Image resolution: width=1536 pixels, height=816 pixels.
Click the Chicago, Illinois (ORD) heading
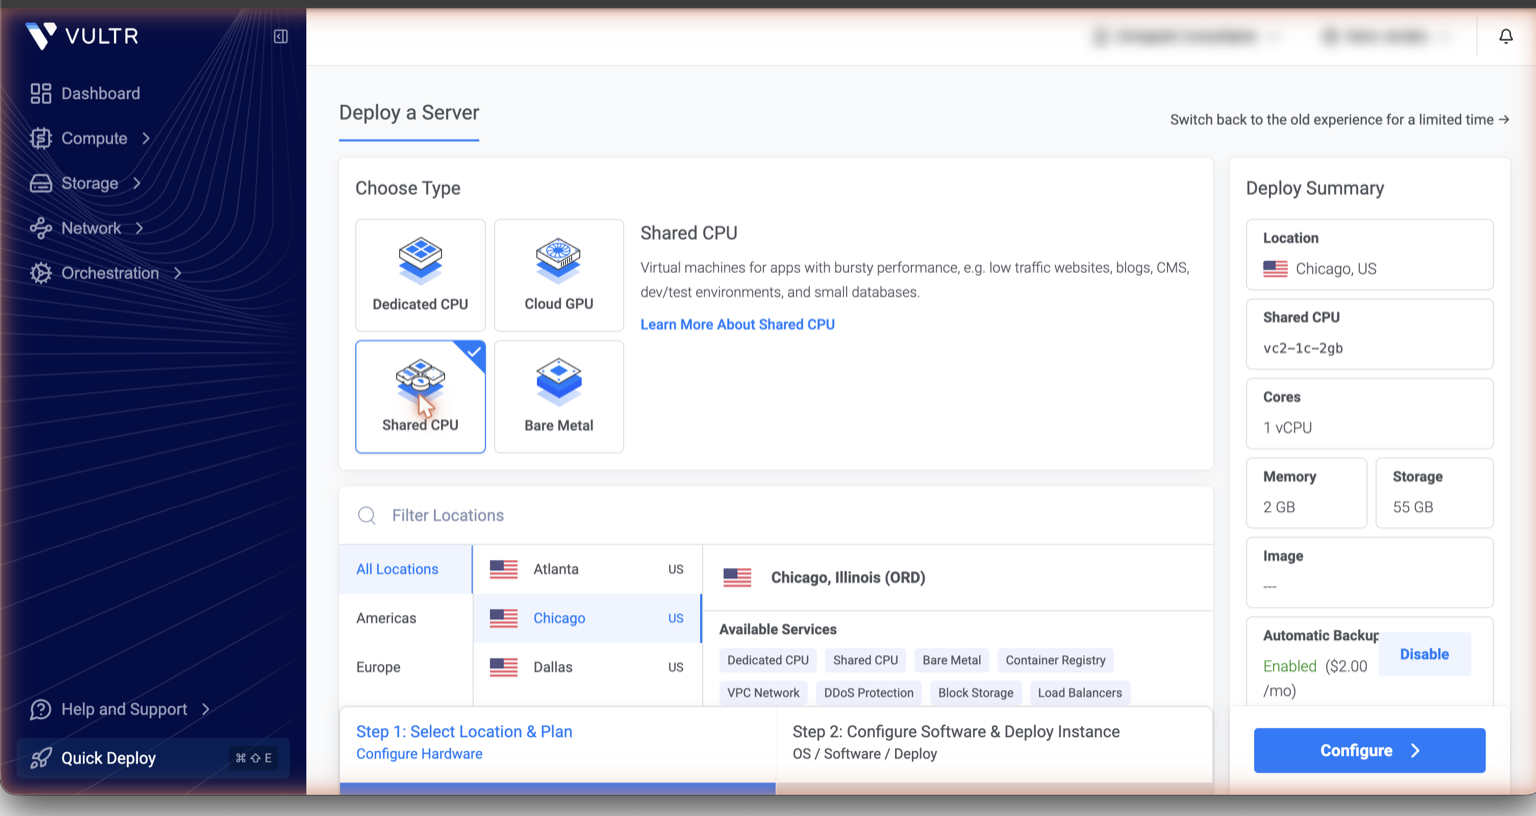point(848,577)
